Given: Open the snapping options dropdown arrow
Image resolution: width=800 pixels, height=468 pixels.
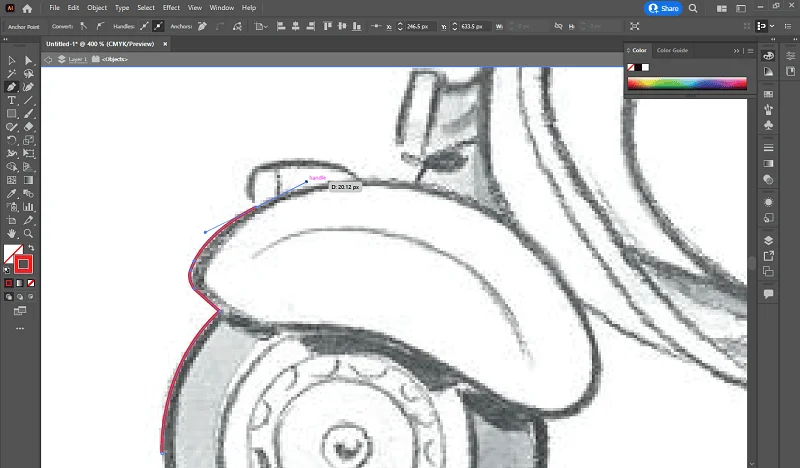Looking at the screenshot, I should pyautogui.click(x=772, y=26).
